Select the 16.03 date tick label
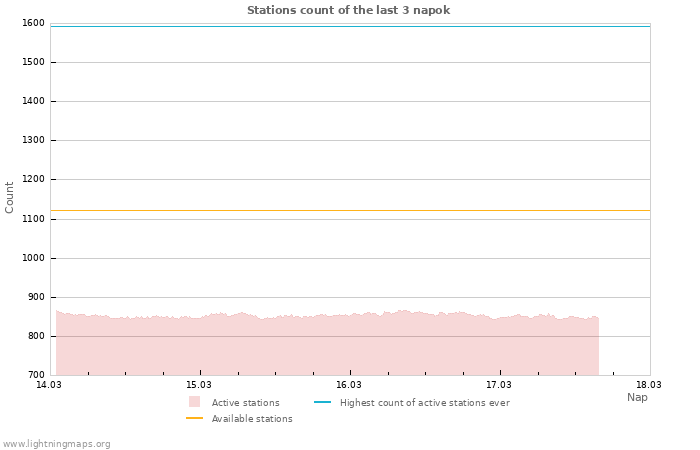 coord(348,384)
